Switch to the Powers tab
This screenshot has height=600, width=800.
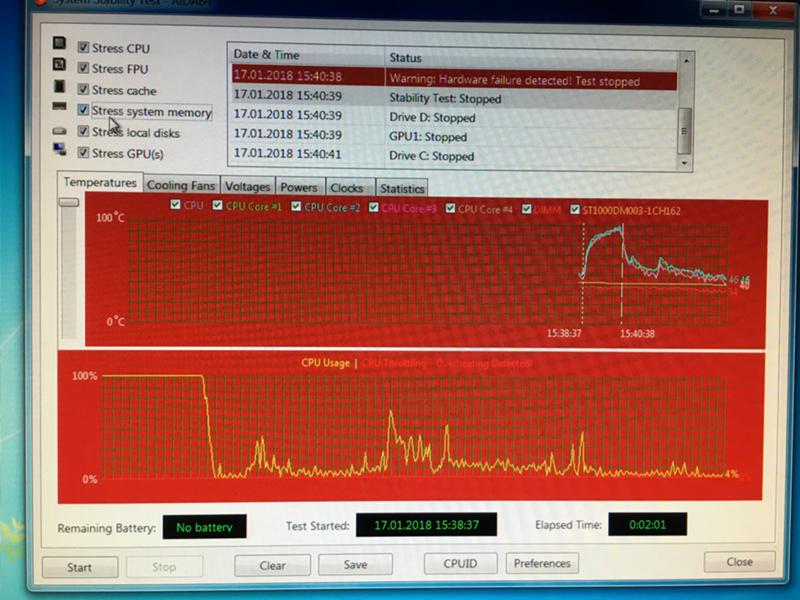pyautogui.click(x=299, y=187)
